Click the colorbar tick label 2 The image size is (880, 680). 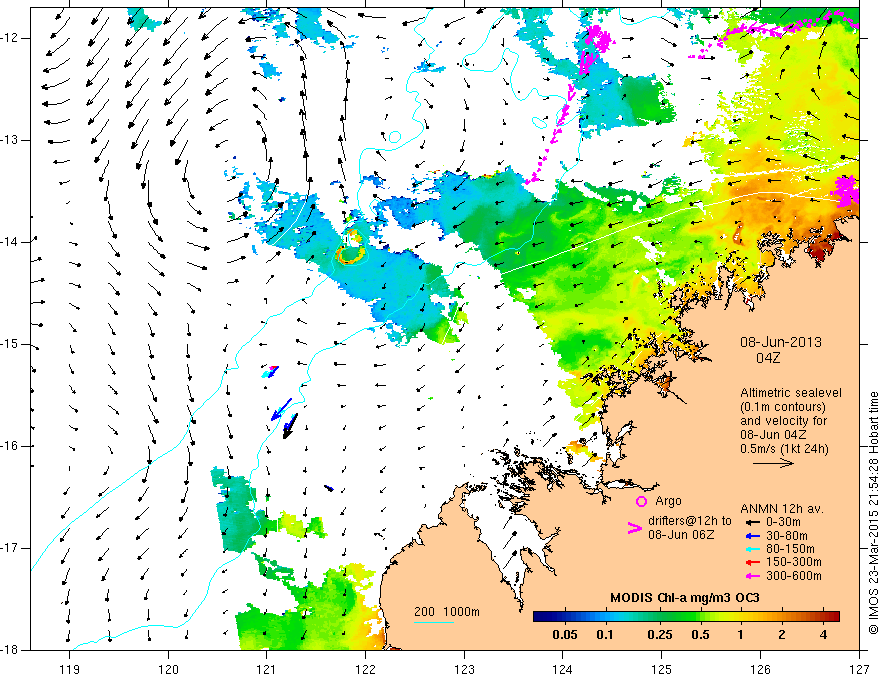[x=782, y=635]
